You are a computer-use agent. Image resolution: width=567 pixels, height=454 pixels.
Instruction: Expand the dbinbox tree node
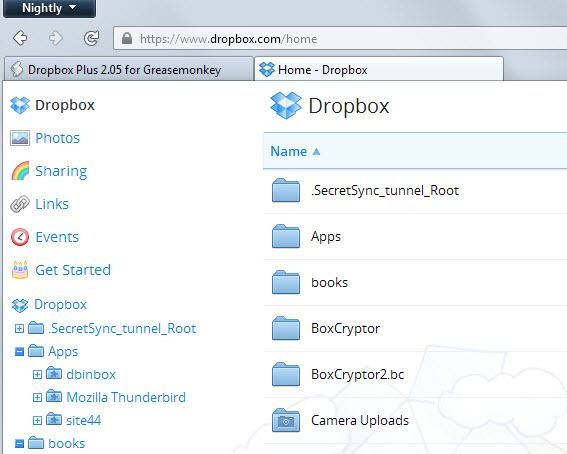[x=37, y=374]
